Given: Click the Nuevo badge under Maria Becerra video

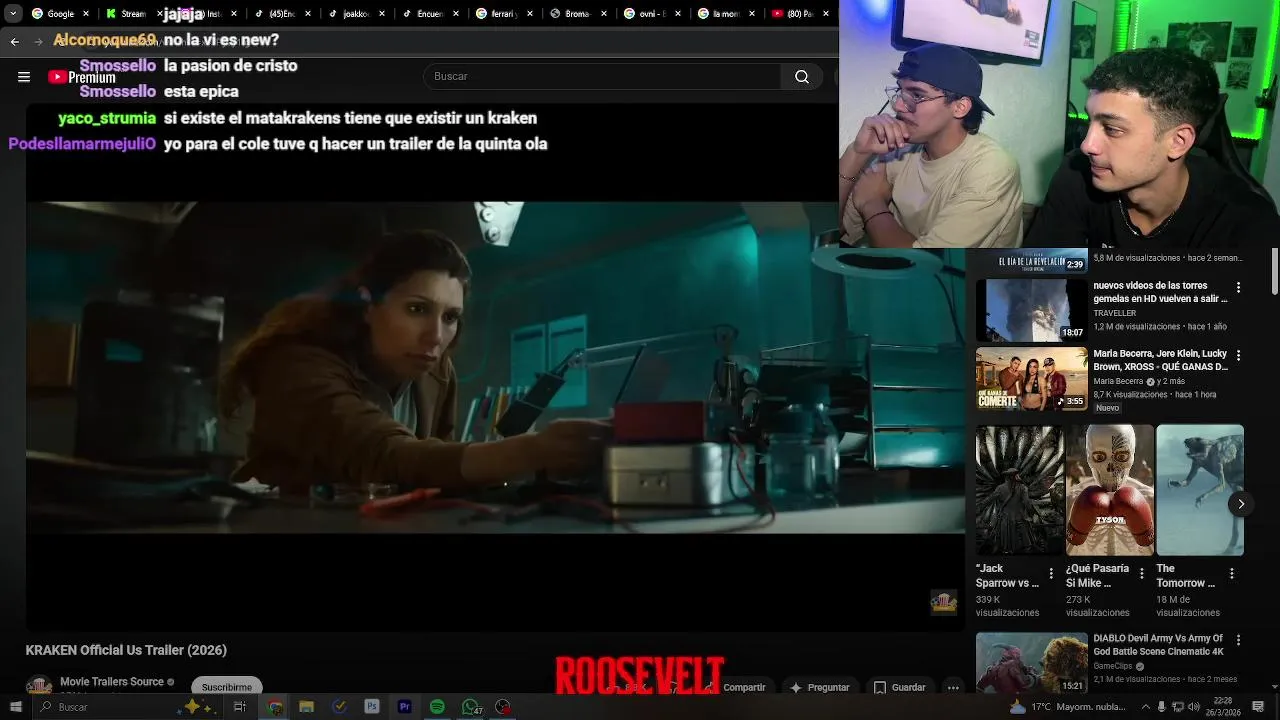Looking at the screenshot, I should point(1107,408).
